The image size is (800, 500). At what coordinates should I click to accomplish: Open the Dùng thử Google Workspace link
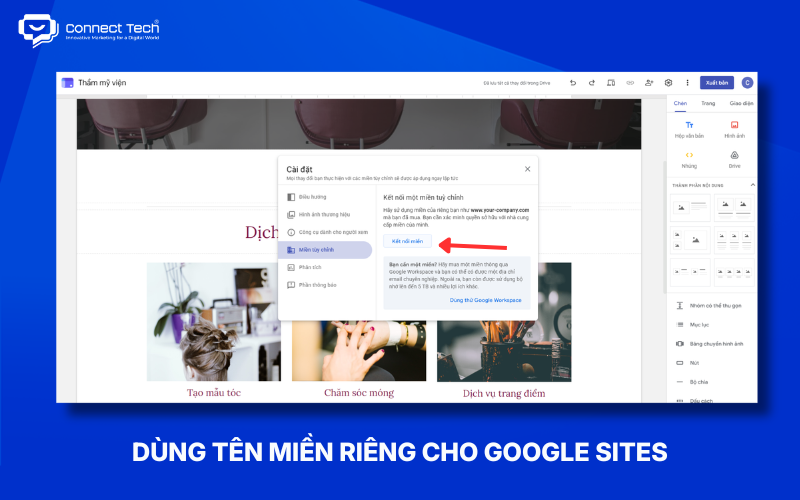click(485, 301)
